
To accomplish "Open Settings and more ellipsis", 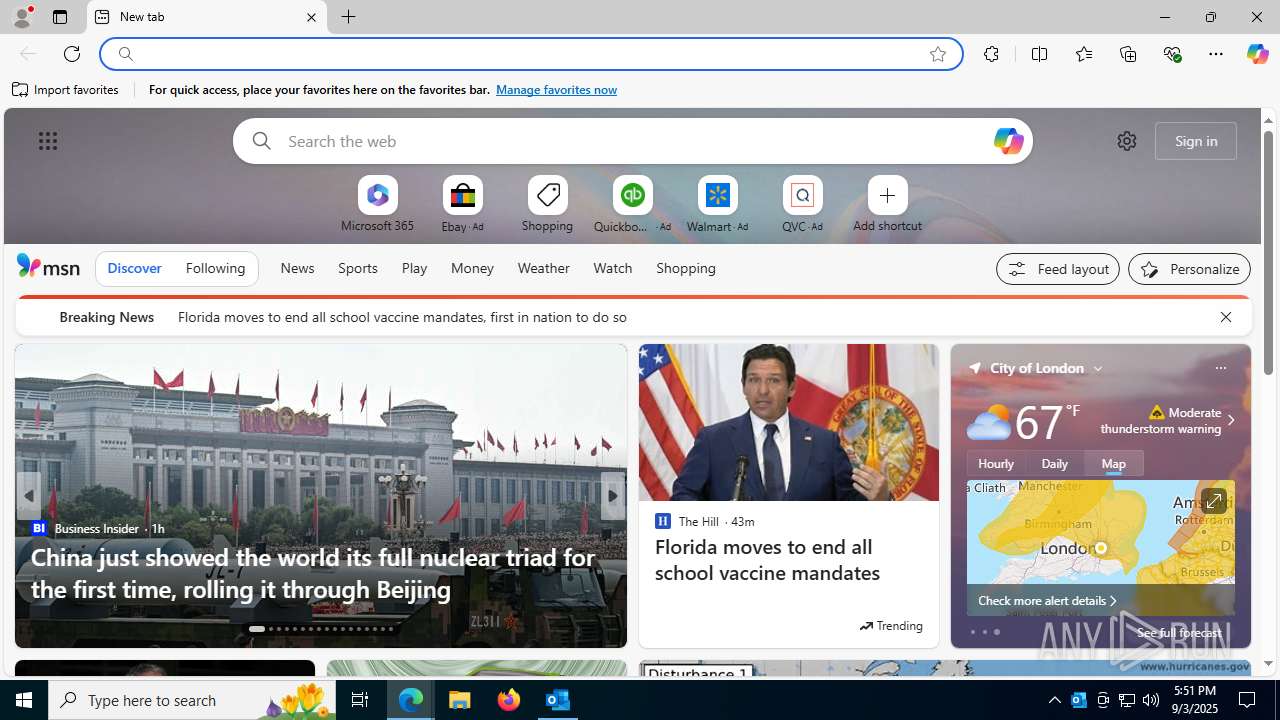I will (1216, 54).
